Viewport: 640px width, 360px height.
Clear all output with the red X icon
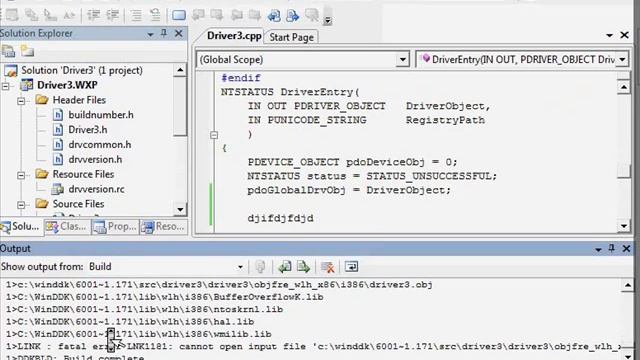(327, 267)
